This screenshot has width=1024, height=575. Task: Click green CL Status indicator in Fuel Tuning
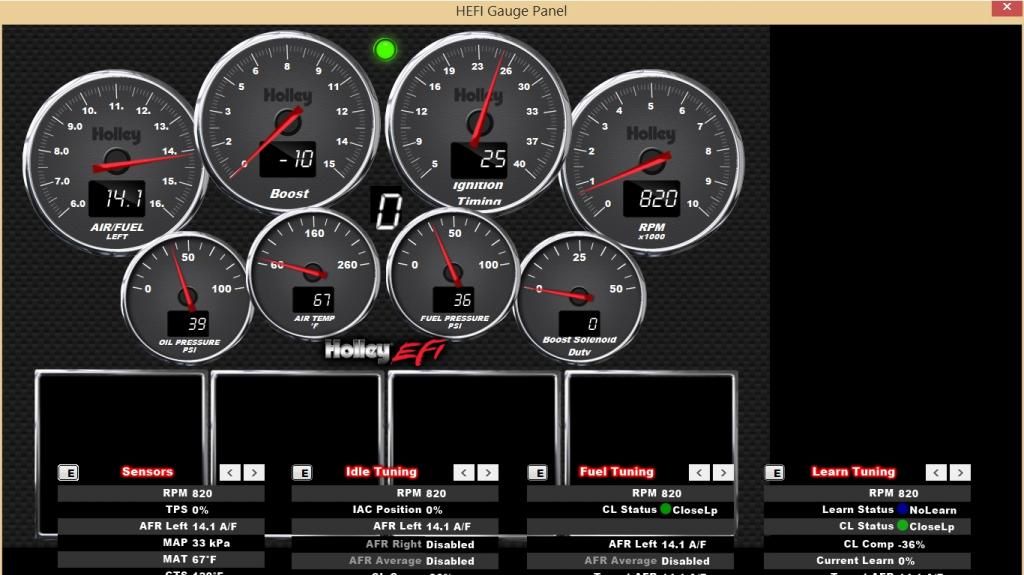tap(665, 509)
